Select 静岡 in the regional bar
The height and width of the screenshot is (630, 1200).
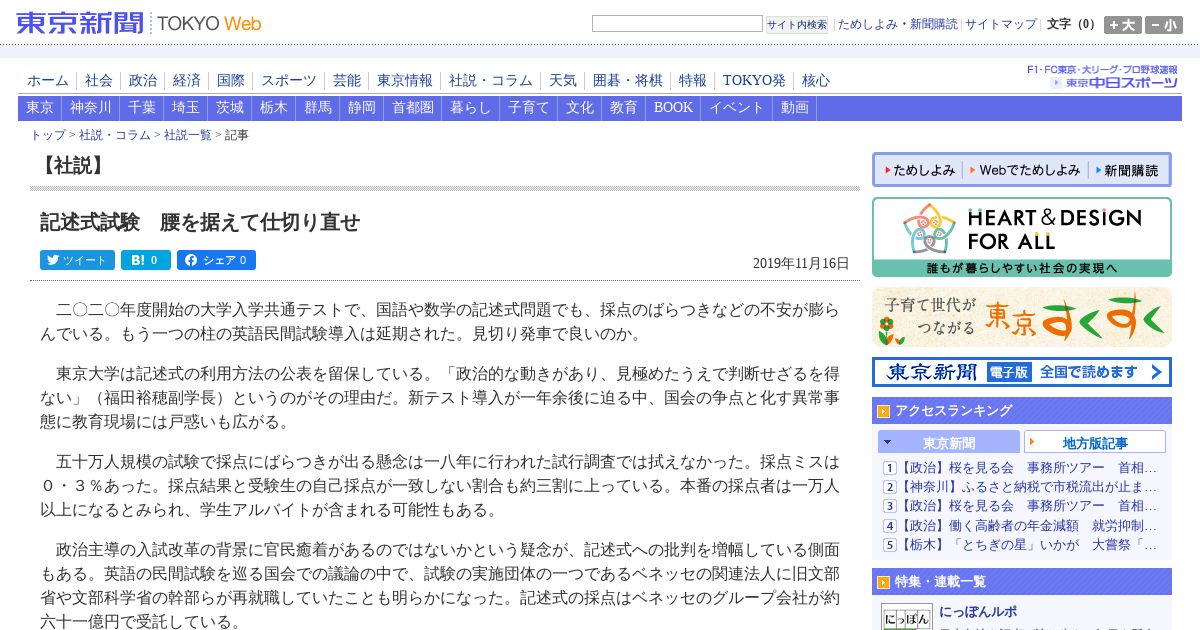click(362, 108)
